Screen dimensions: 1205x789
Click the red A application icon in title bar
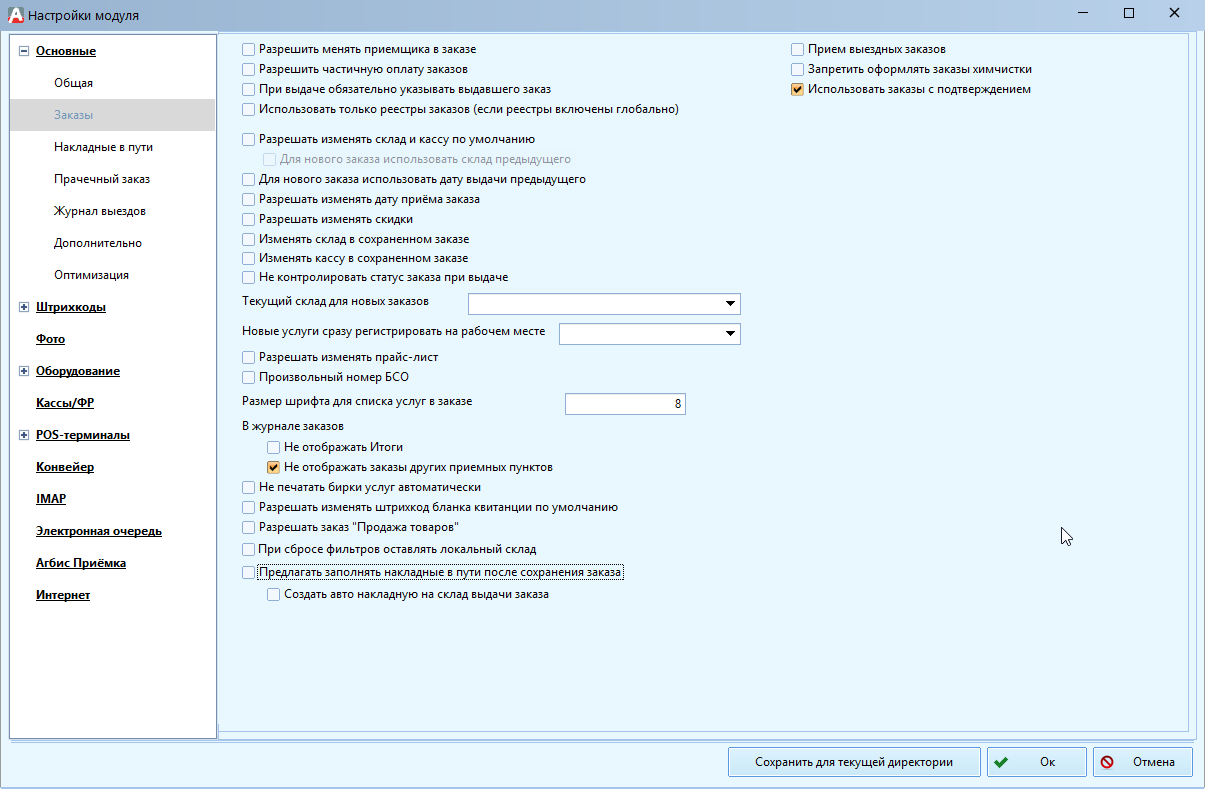tap(14, 15)
